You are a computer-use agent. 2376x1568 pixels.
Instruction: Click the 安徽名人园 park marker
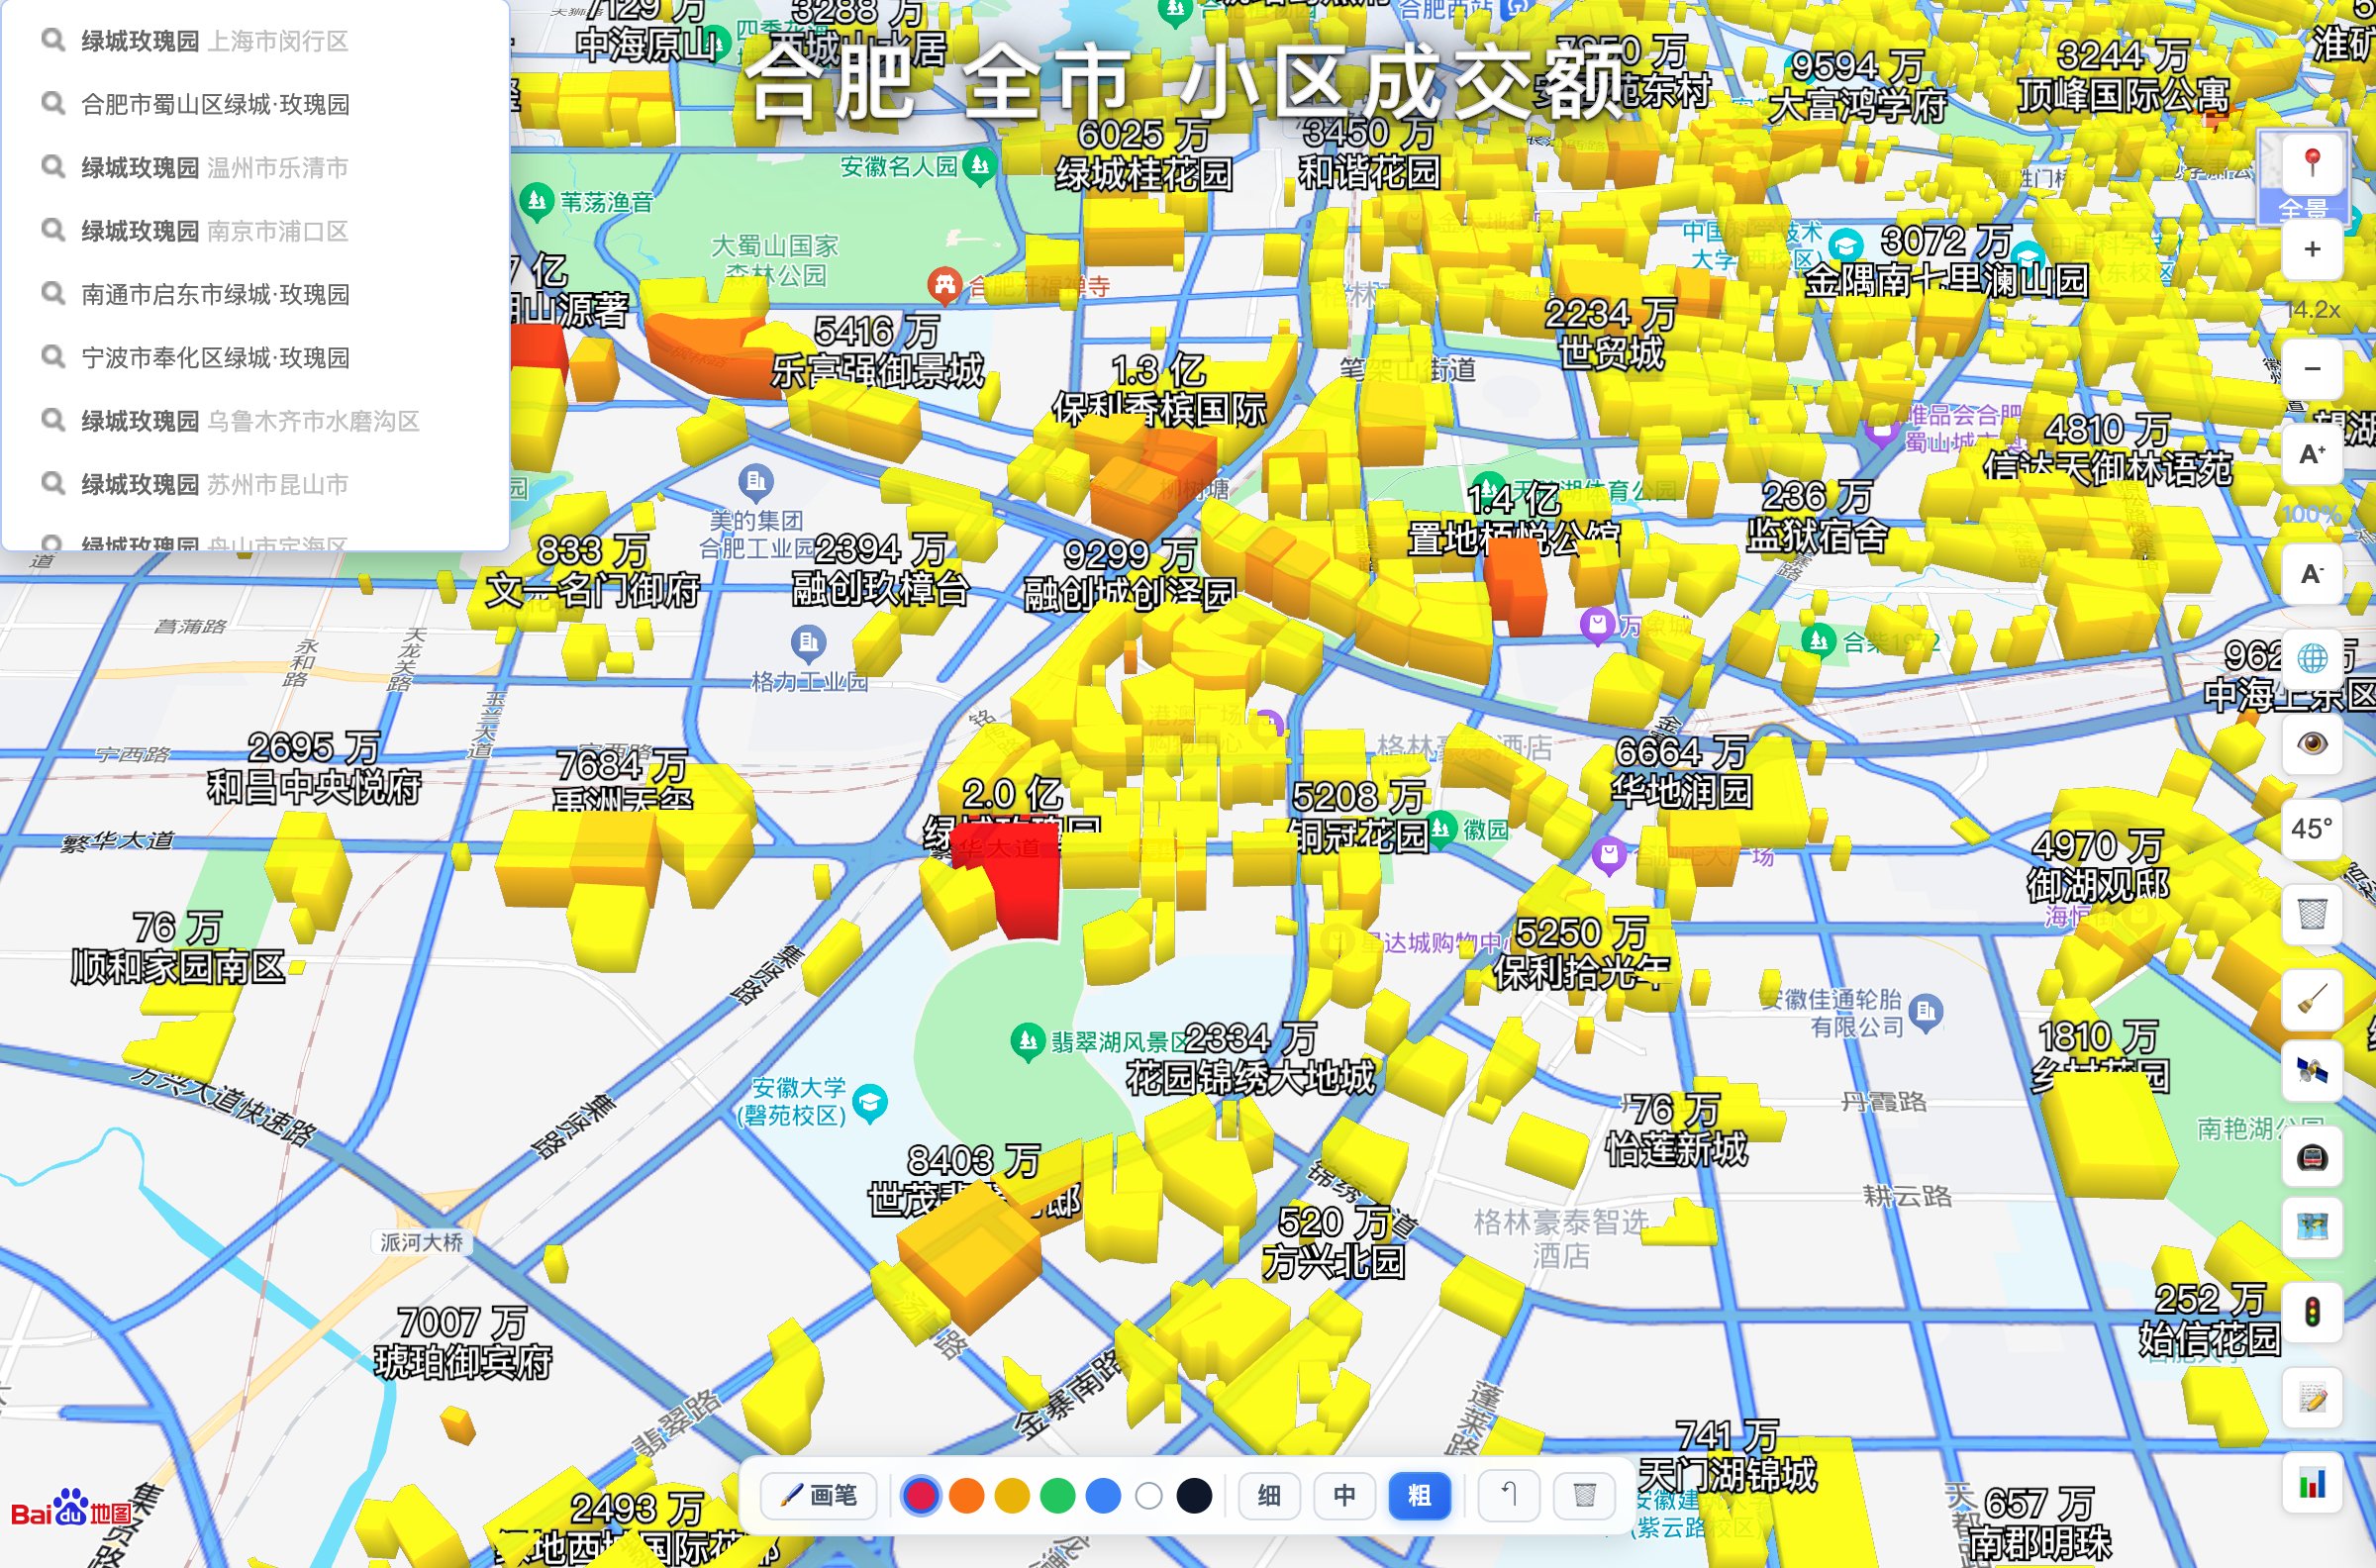980,165
